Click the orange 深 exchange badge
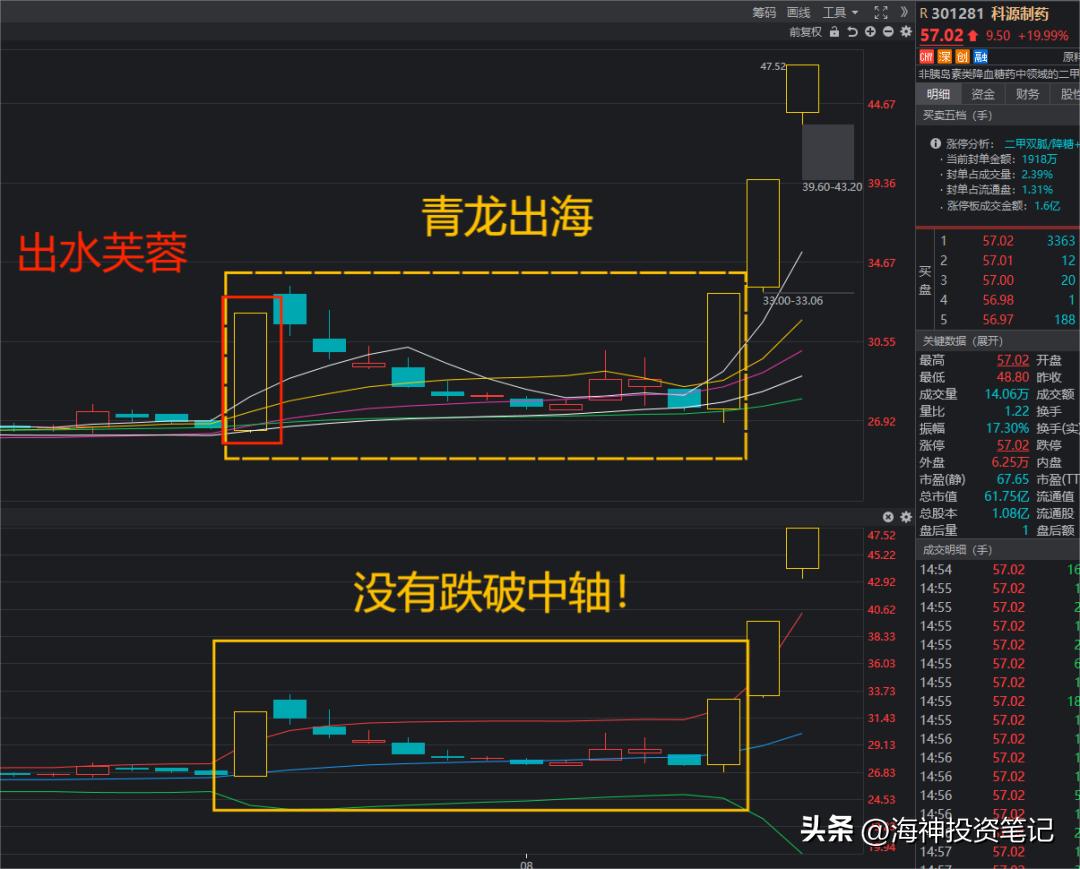Screen dimensions: 1080x869 click(x=944, y=56)
